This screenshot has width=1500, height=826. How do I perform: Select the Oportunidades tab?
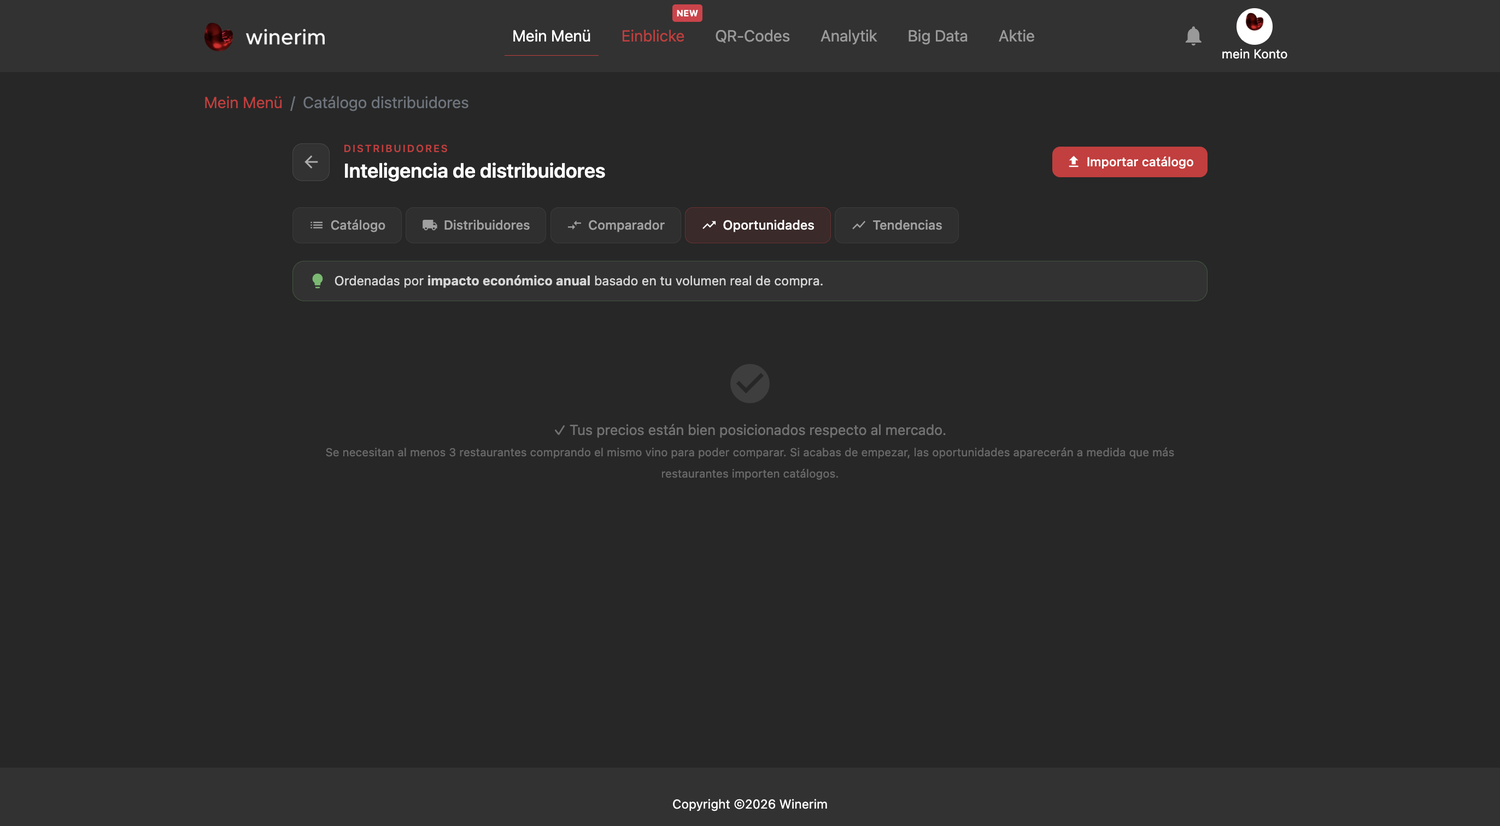(x=758, y=225)
